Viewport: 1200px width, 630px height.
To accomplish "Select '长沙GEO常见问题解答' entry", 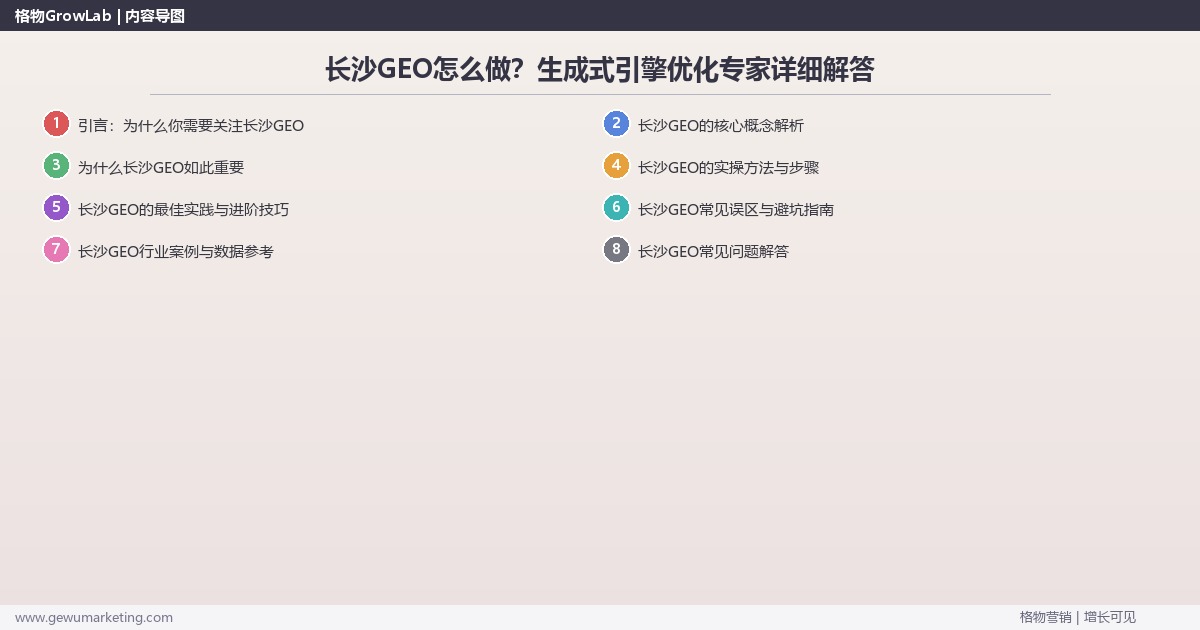I will click(x=713, y=252).
